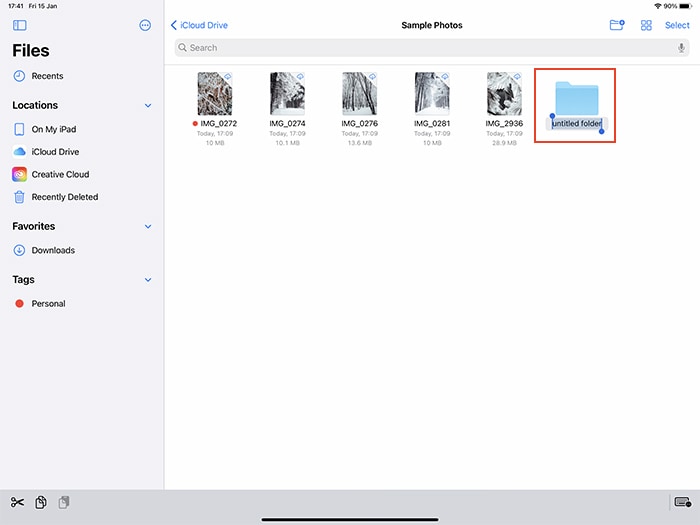Select the Personal red tag
The height and width of the screenshot is (525, 700).
pos(40,304)
